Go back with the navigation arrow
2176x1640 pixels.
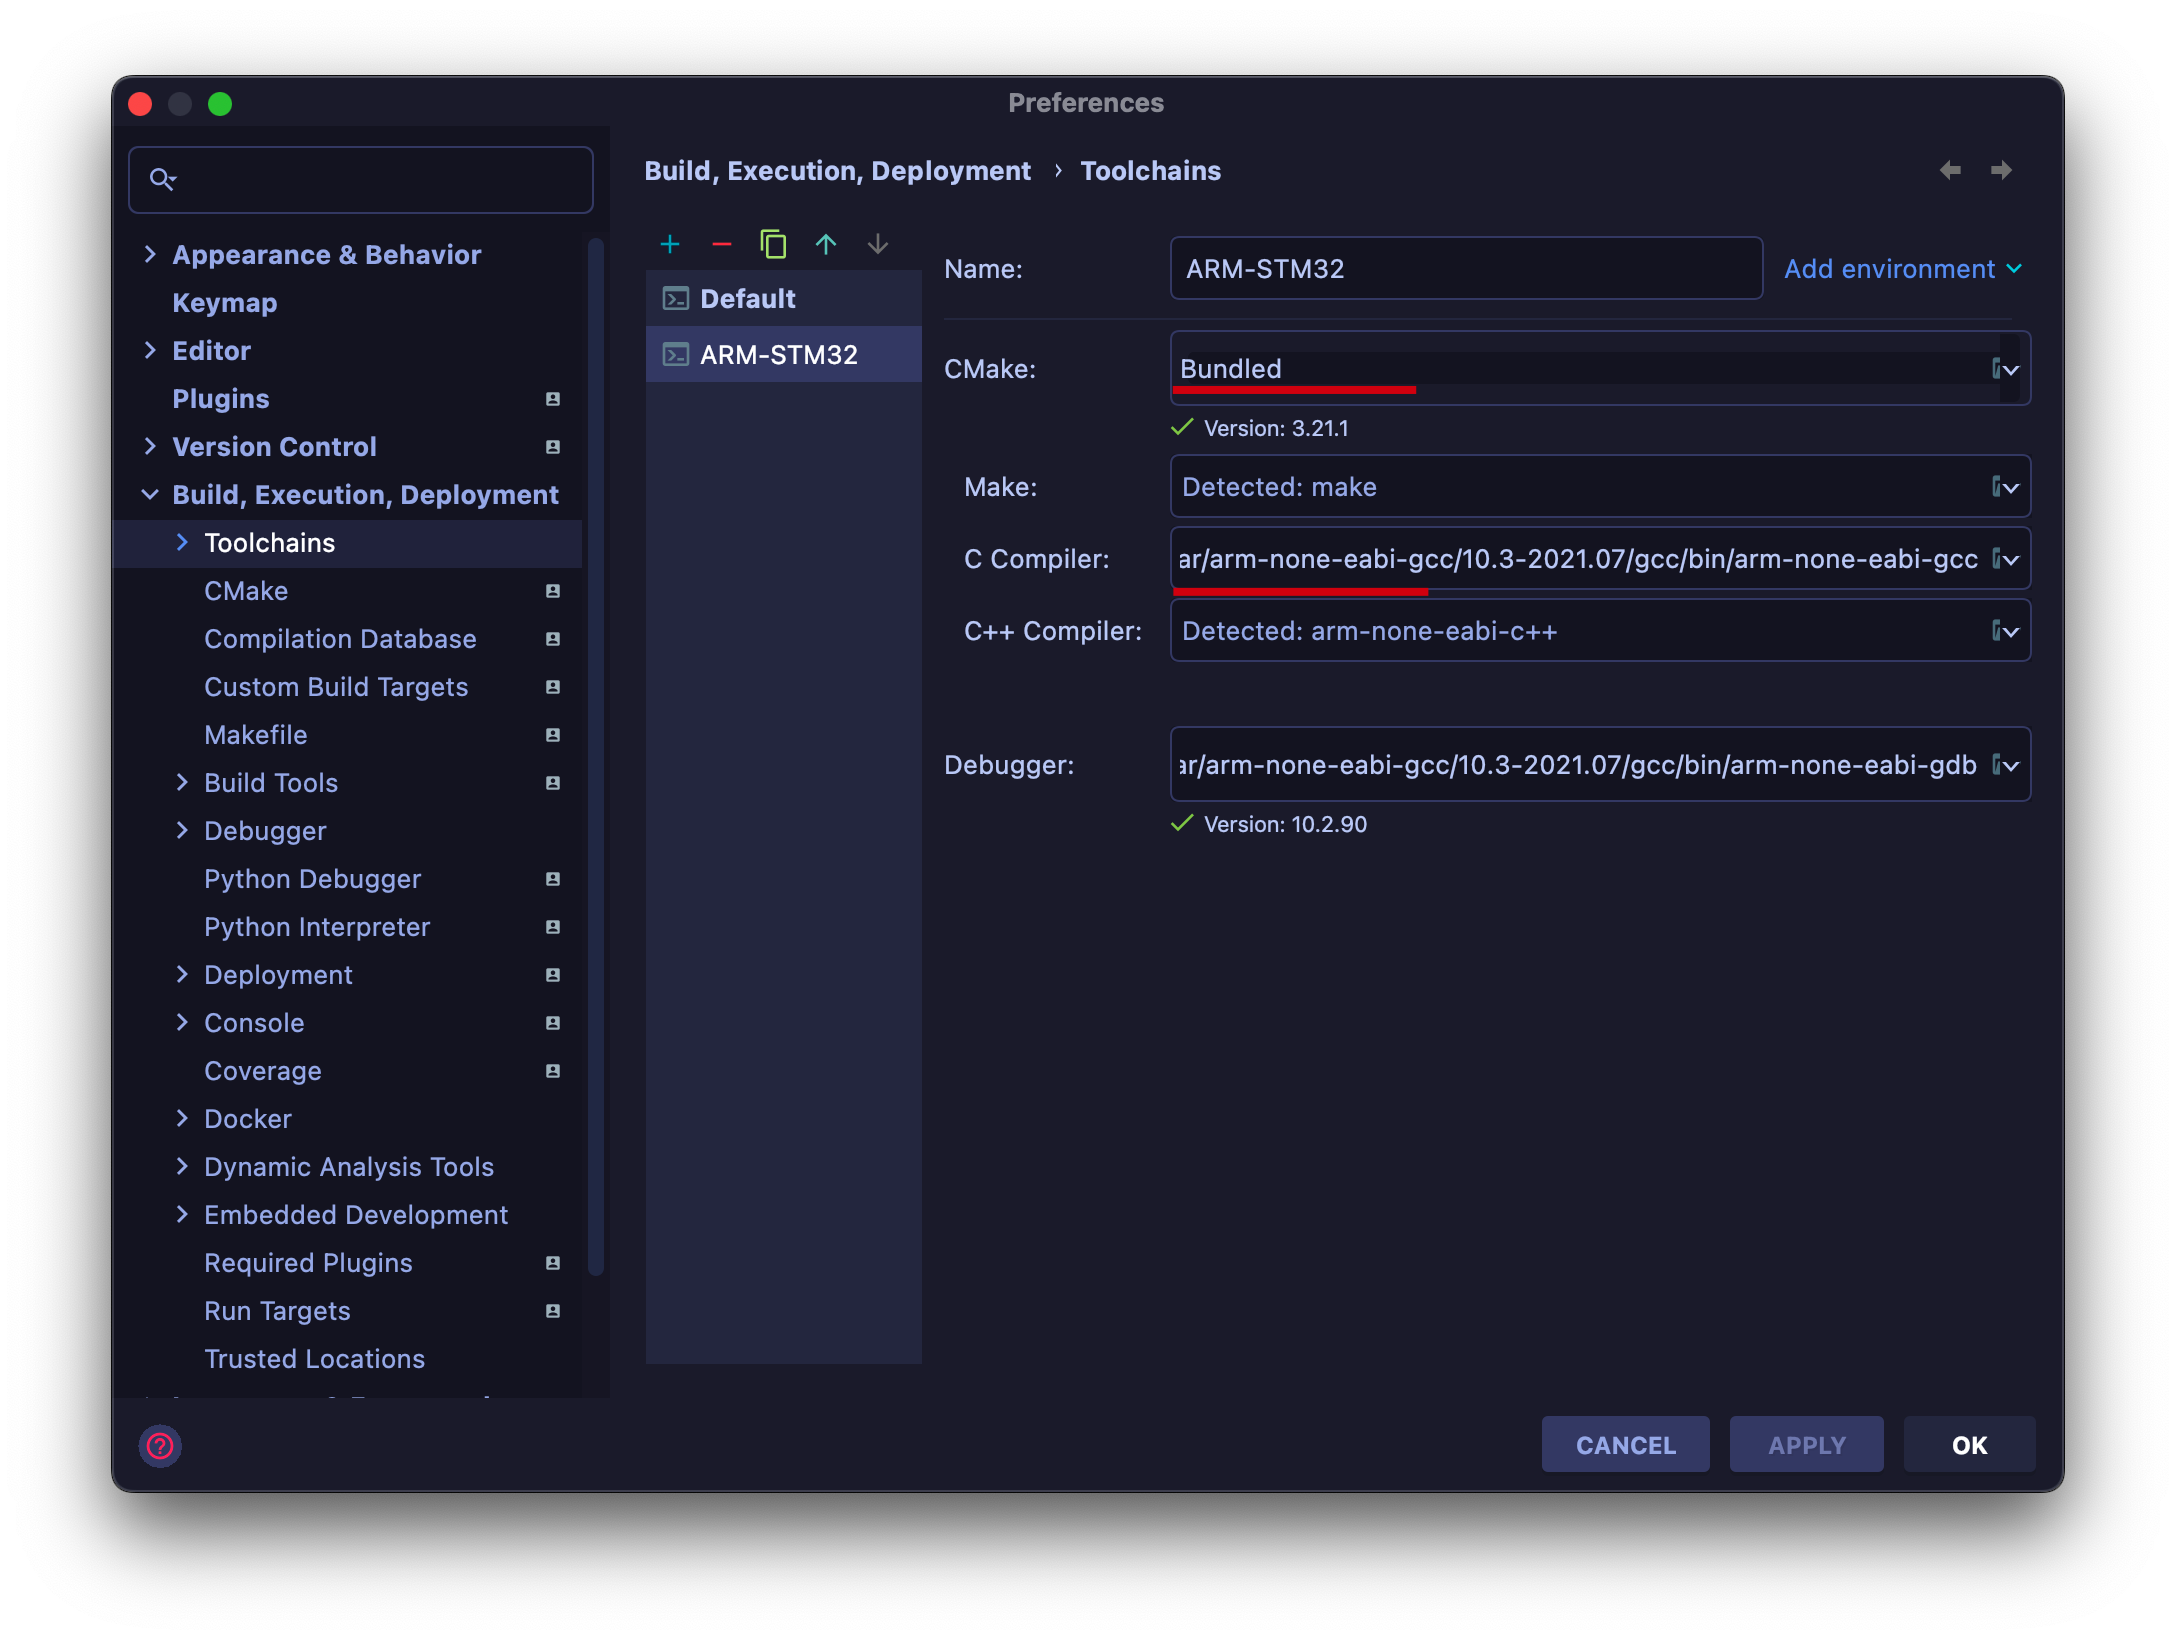point(1950,170)
